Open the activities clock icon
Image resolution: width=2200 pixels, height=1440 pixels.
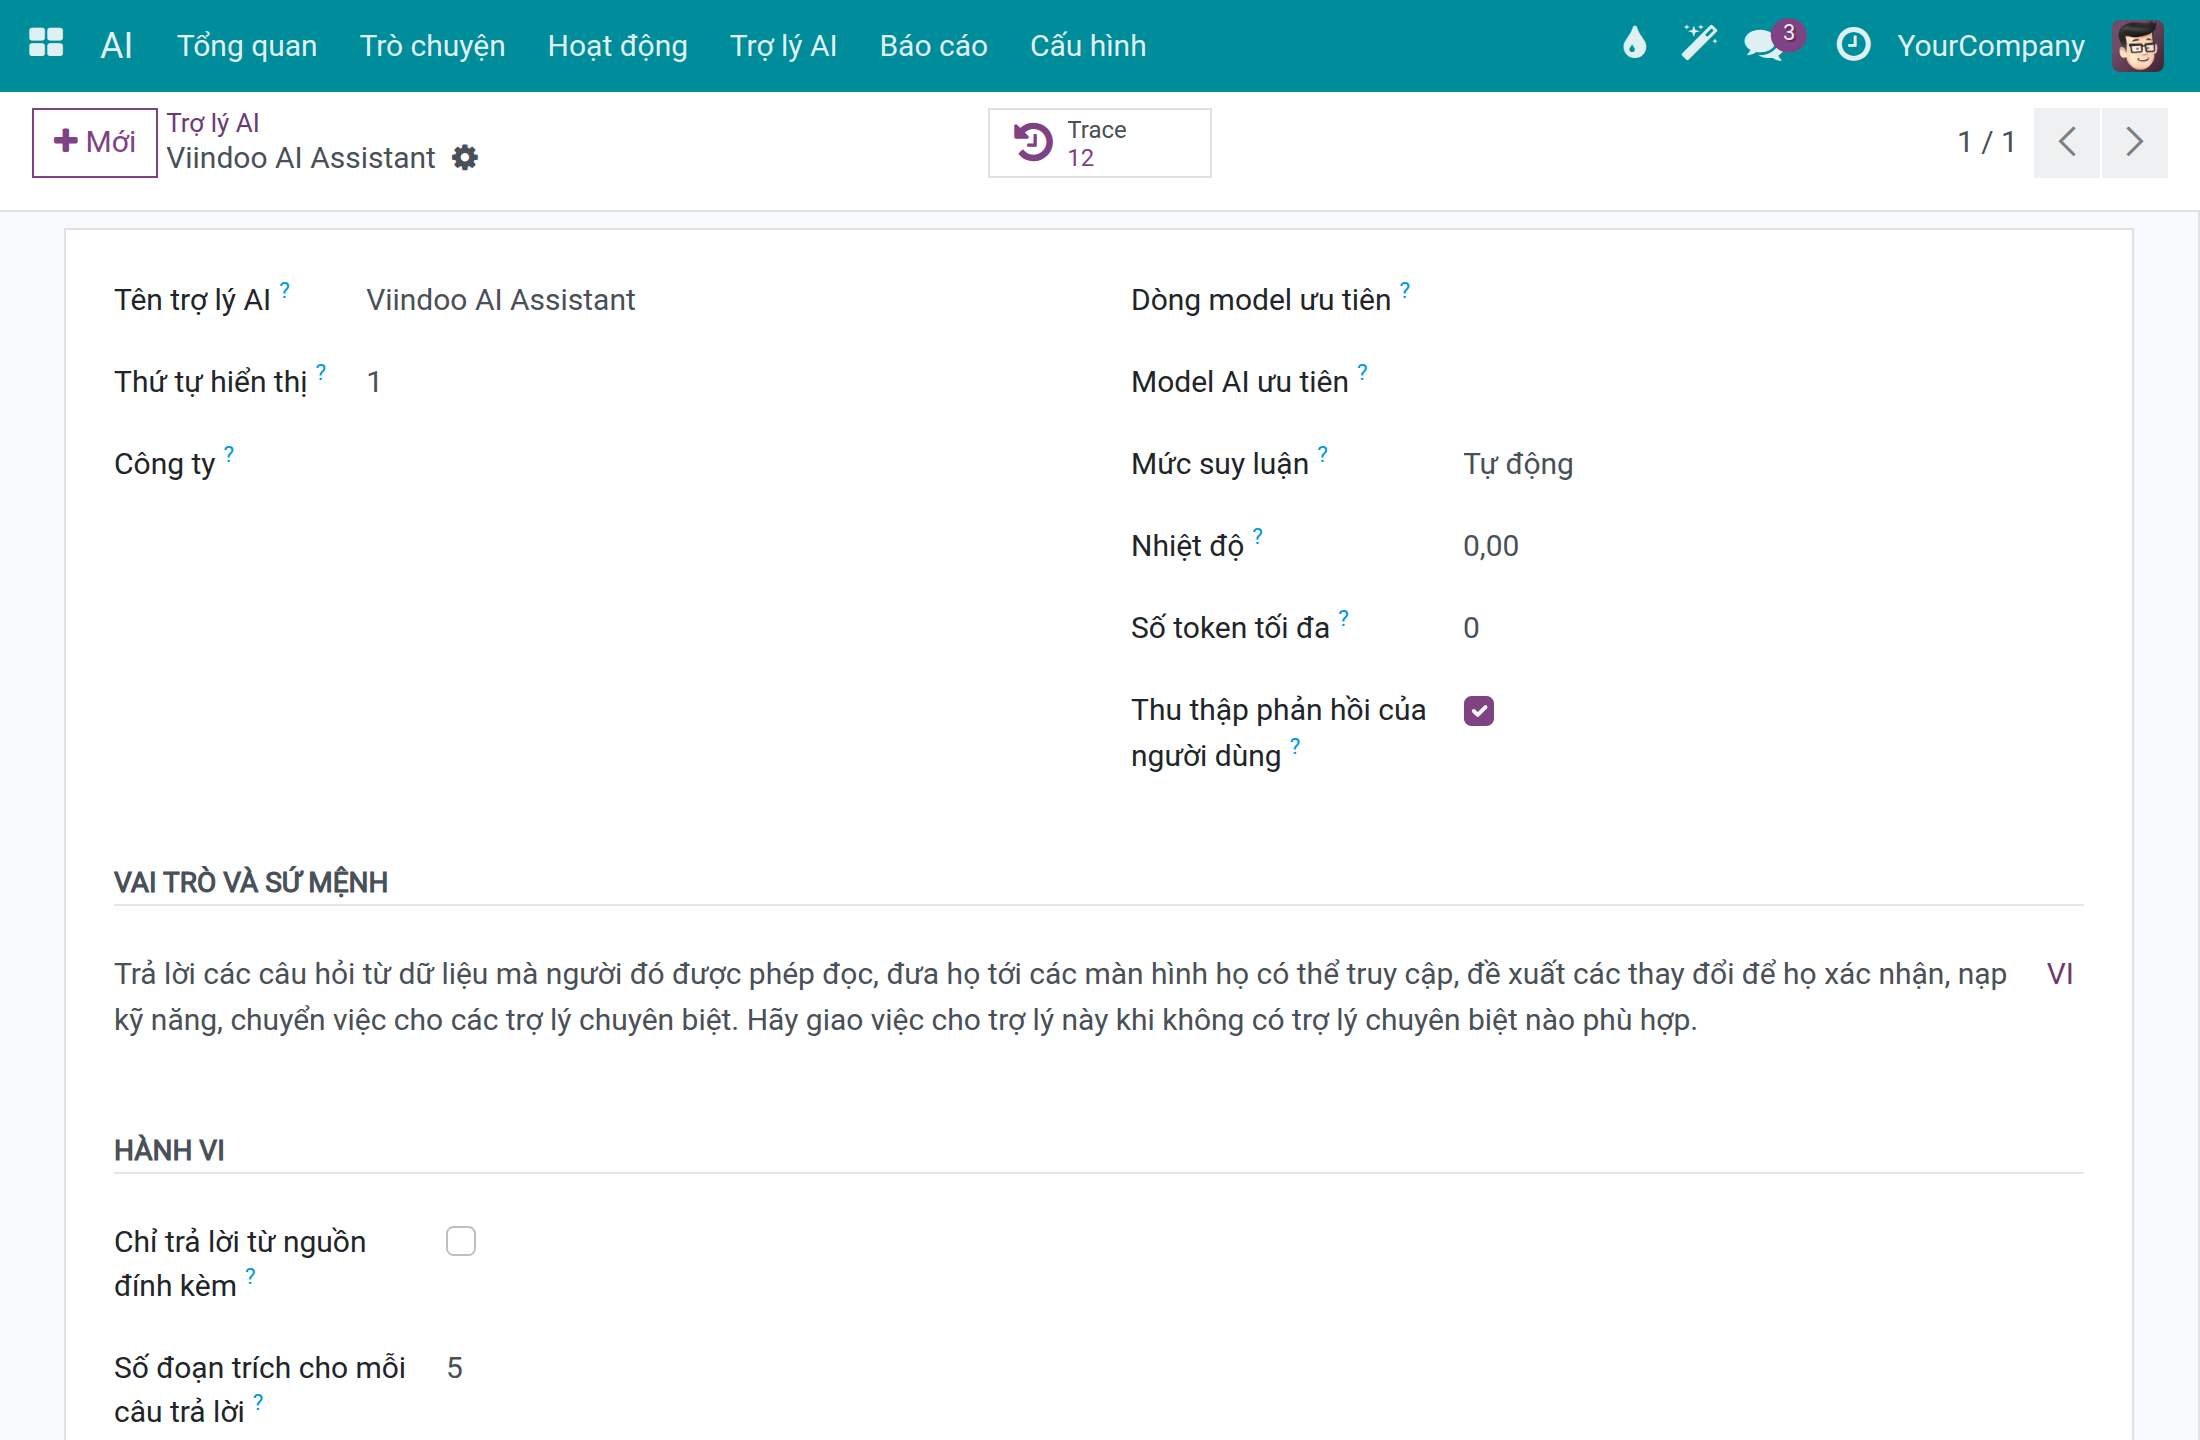pyautogui.click(x=1853, y=44)
